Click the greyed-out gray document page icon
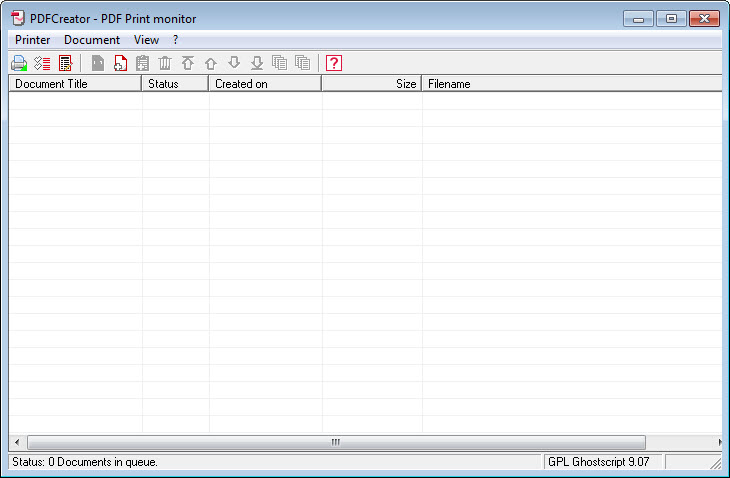Viewport: 730px width, 478px height. coord(98,63)
